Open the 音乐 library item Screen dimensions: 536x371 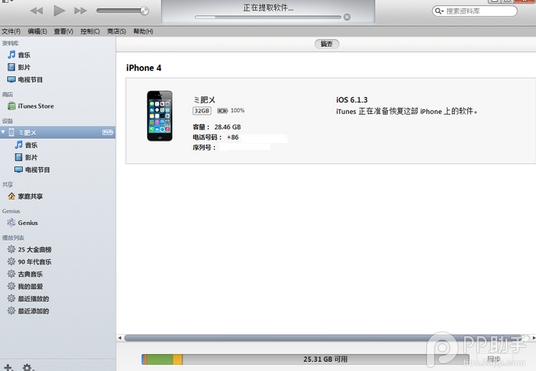pyautogui.click(x=19, y=55)
